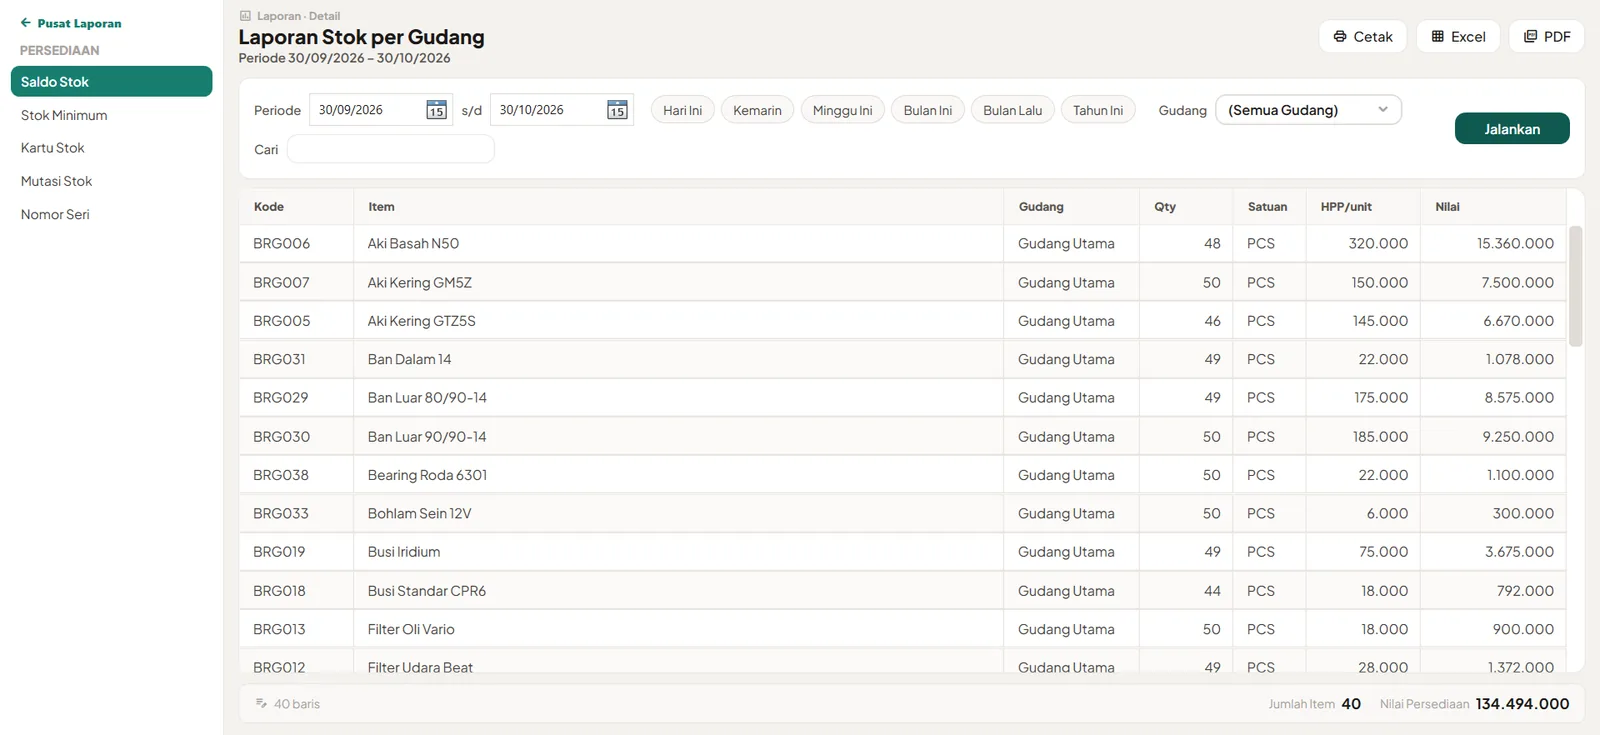Click the HPP/unit column header
This screenshot has width=1600, height=735.
coord(1363,207)
